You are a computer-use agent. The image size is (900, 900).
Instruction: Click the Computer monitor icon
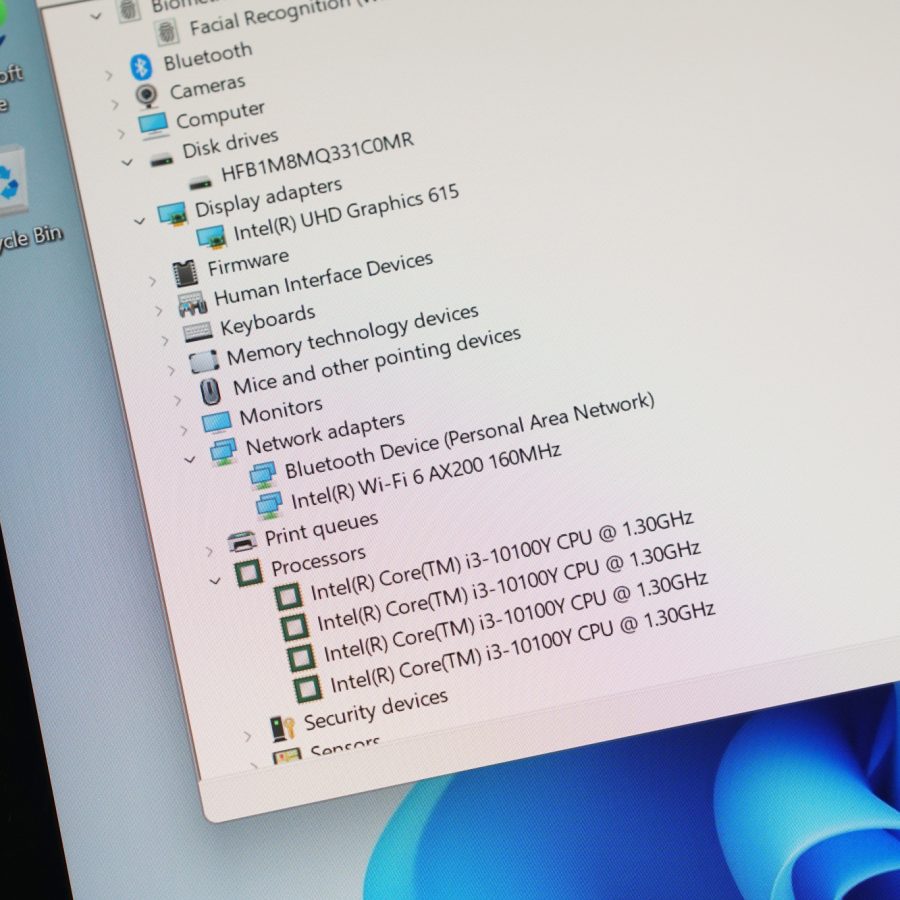[x=153, y=125]
